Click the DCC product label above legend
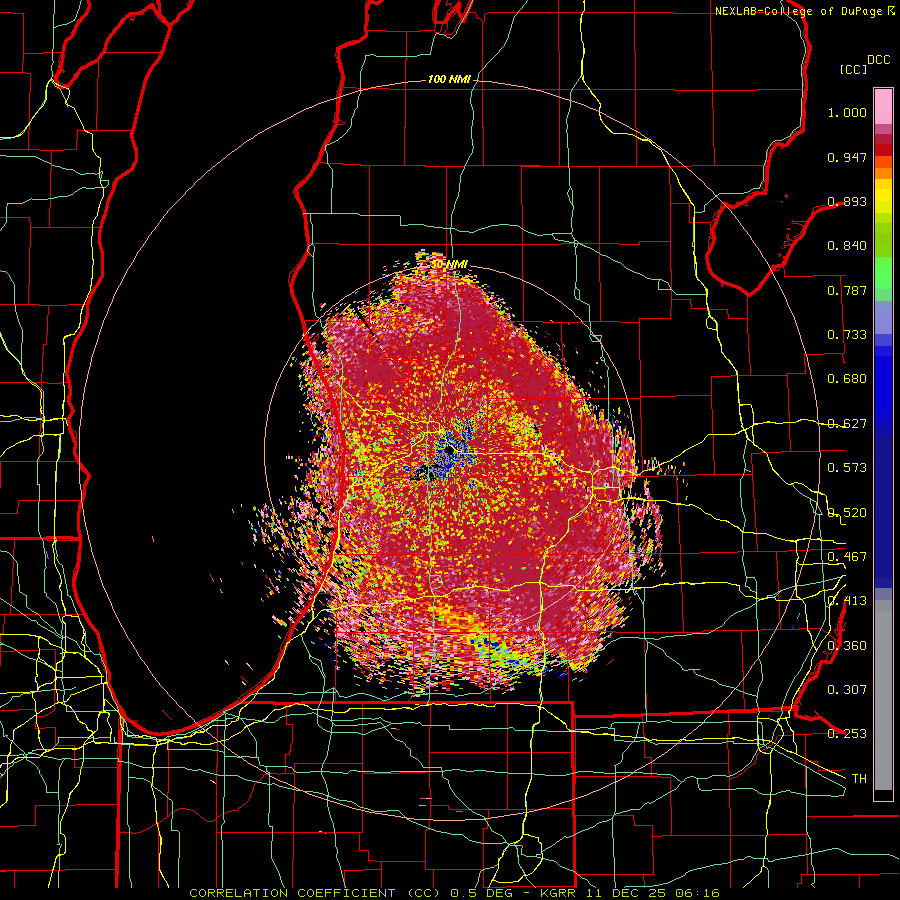 click(878, 60)
